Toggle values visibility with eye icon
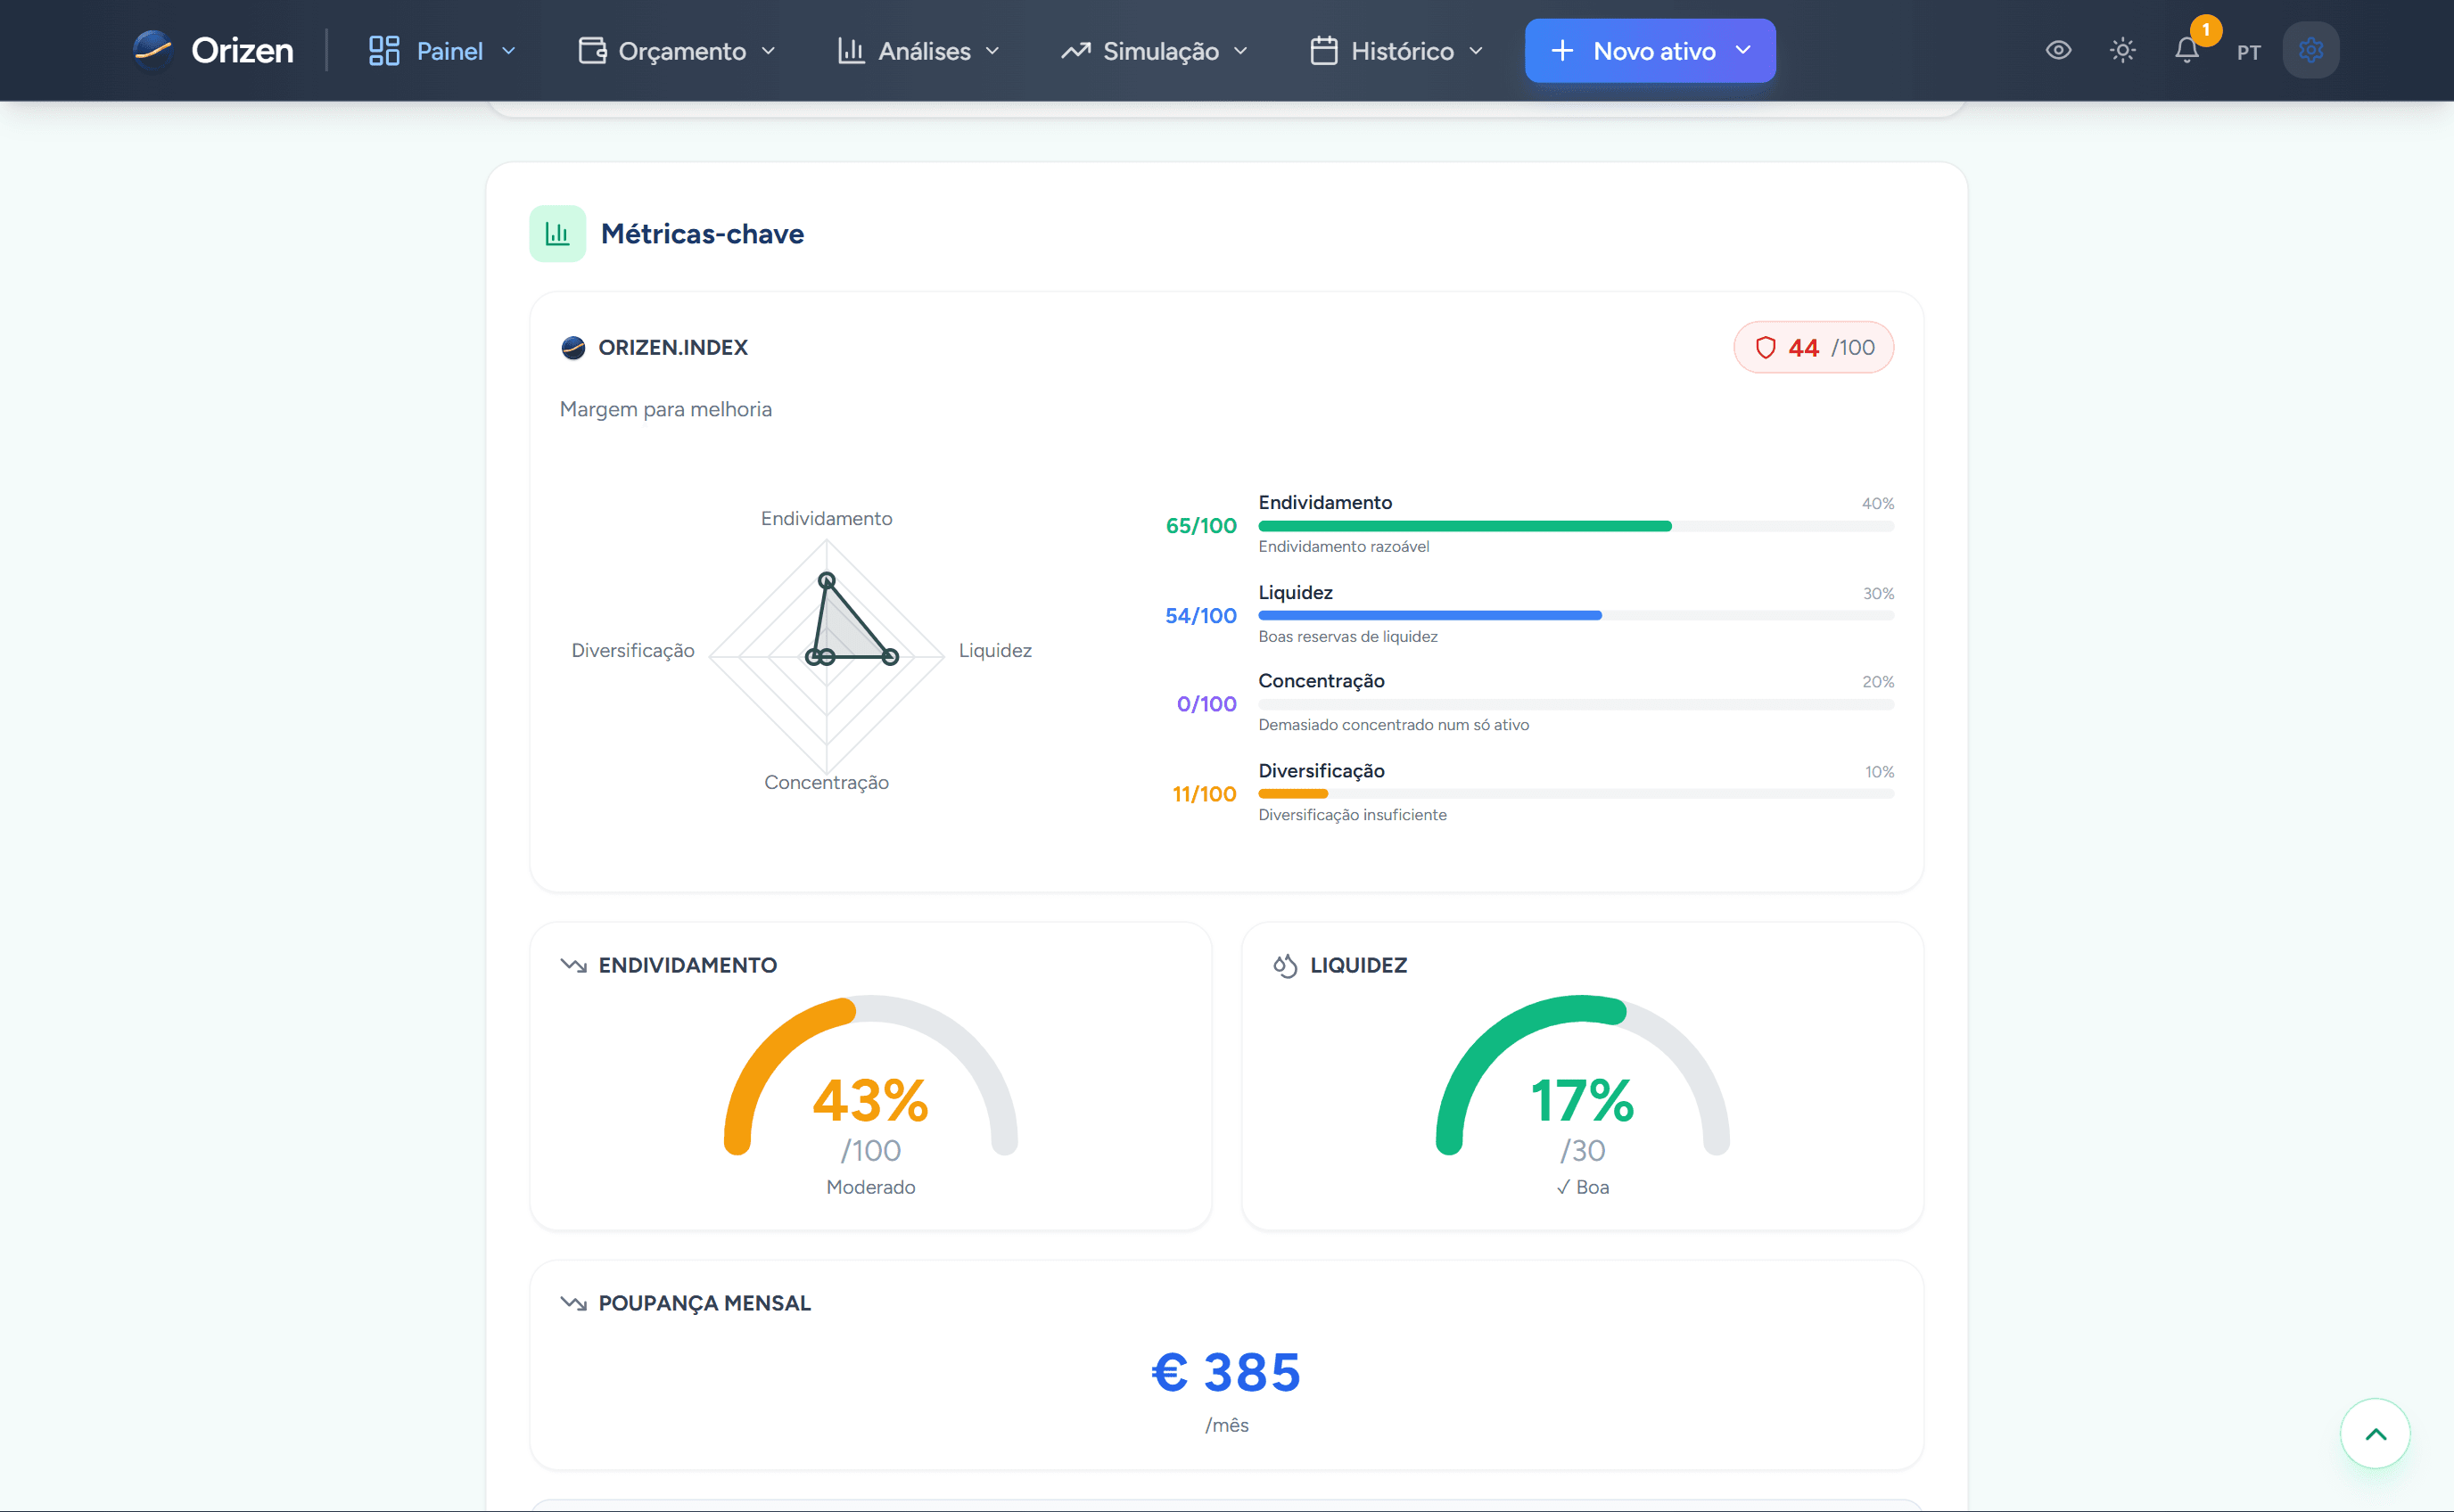 tap(2058, 50)
